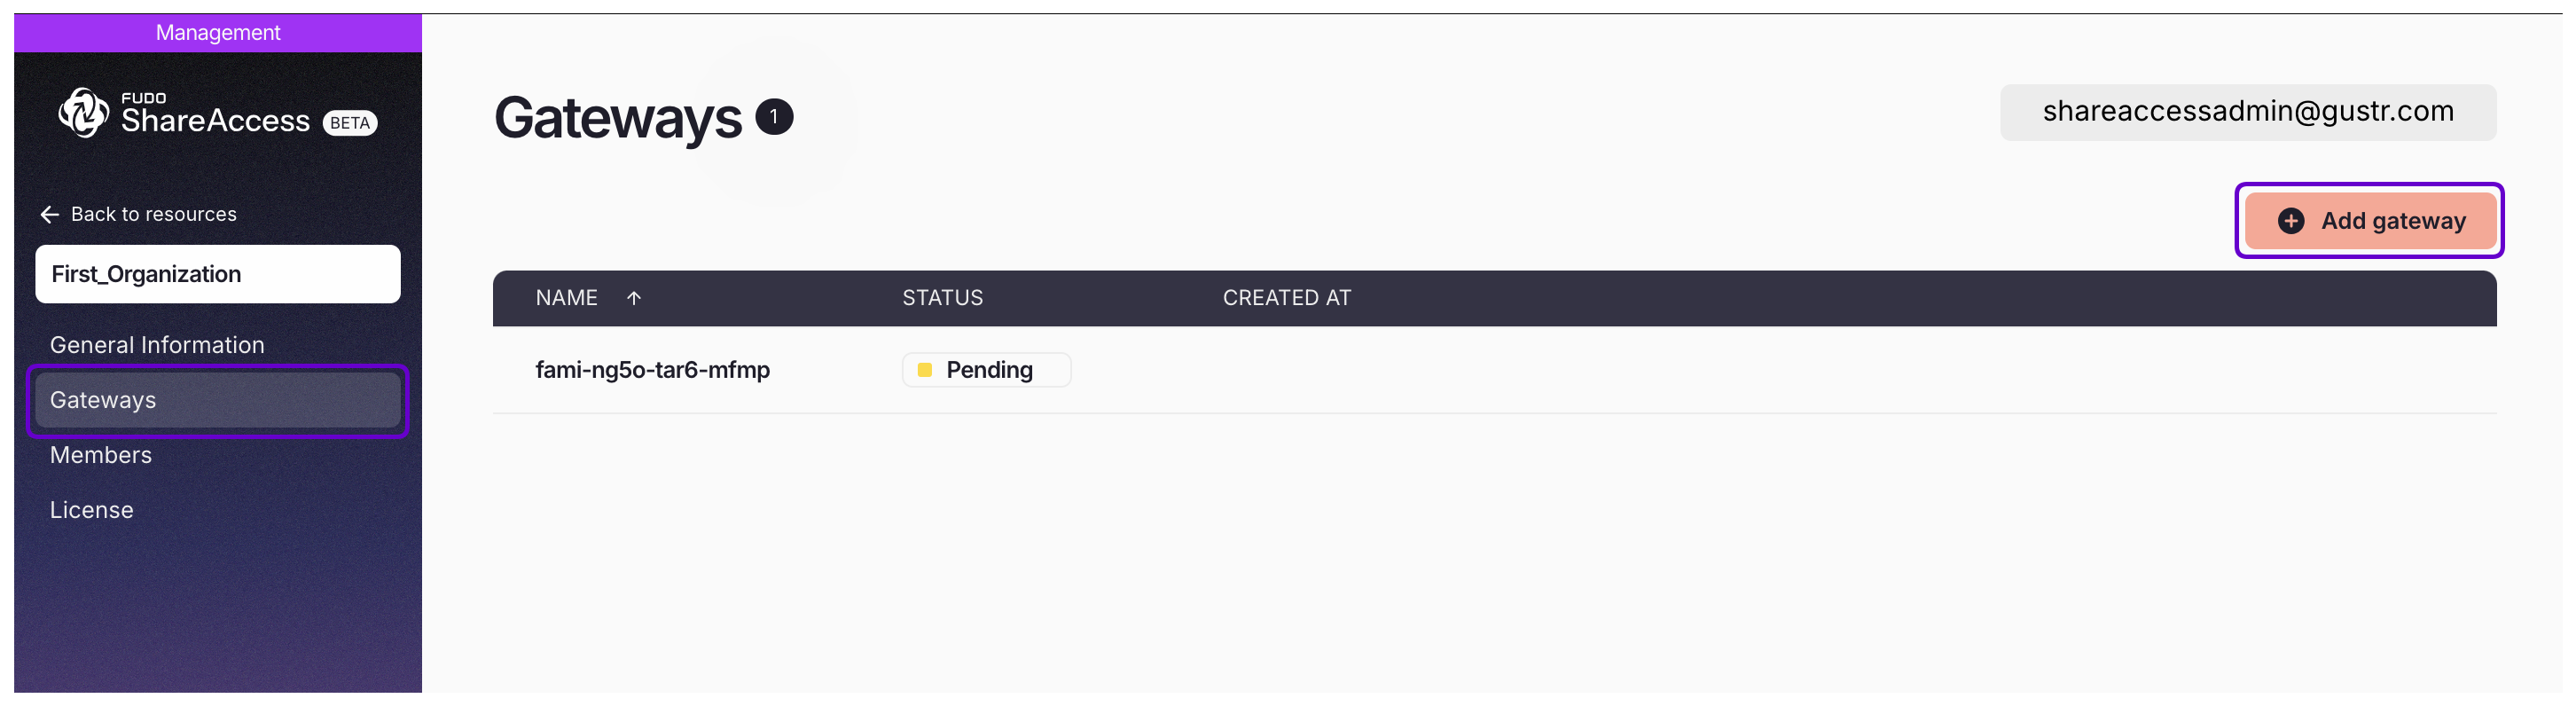Click the STATUS column header
The image size is (2576, 714).
point(942,298)
